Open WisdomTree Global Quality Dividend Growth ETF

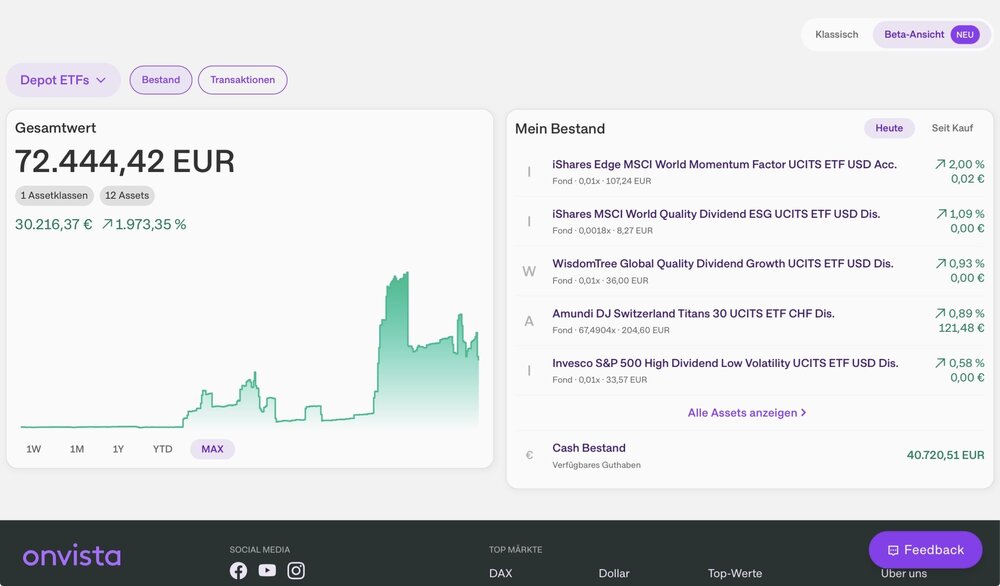(x=723, y=264)
